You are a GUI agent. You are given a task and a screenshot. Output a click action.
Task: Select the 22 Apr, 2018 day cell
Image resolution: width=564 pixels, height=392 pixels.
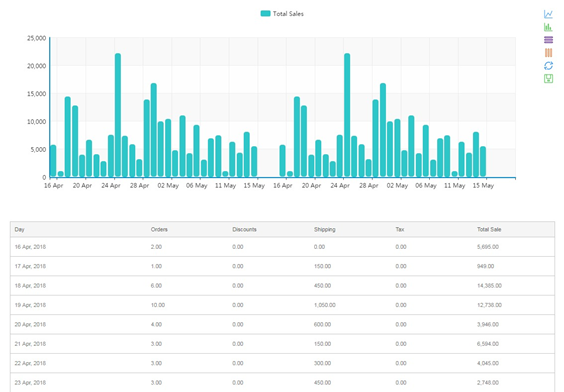click(30, 364)
